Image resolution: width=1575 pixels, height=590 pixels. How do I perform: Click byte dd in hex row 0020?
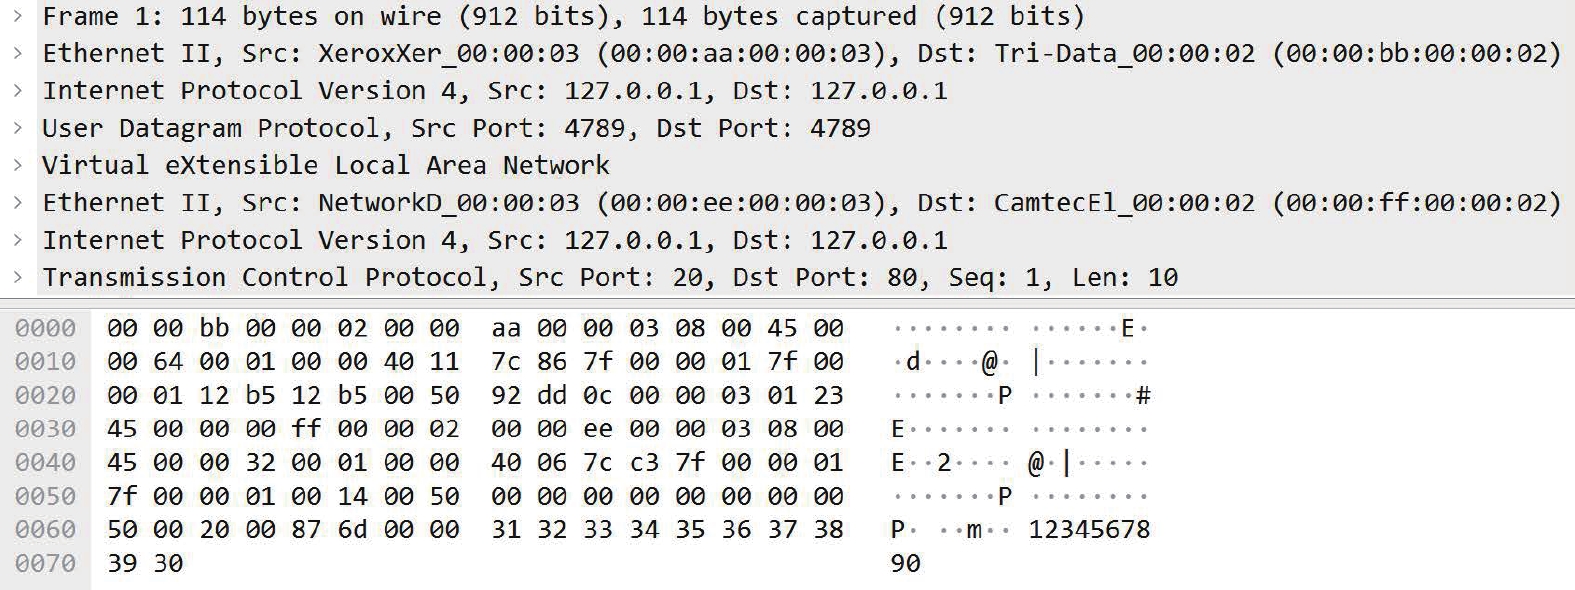552,395
